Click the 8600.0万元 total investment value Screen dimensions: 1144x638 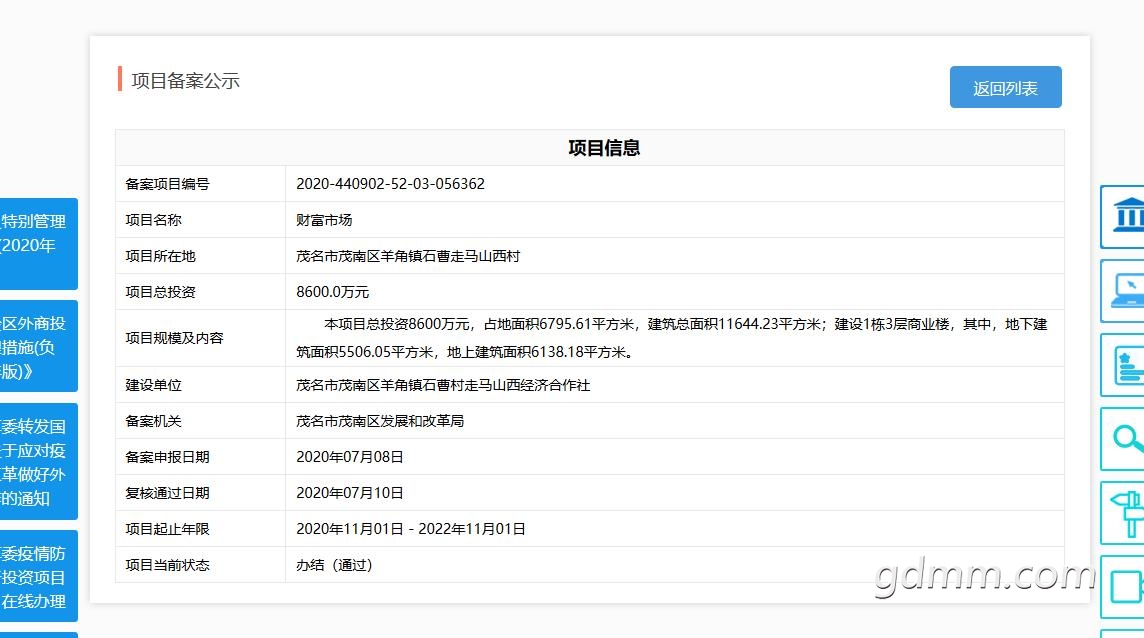point(332,292)
